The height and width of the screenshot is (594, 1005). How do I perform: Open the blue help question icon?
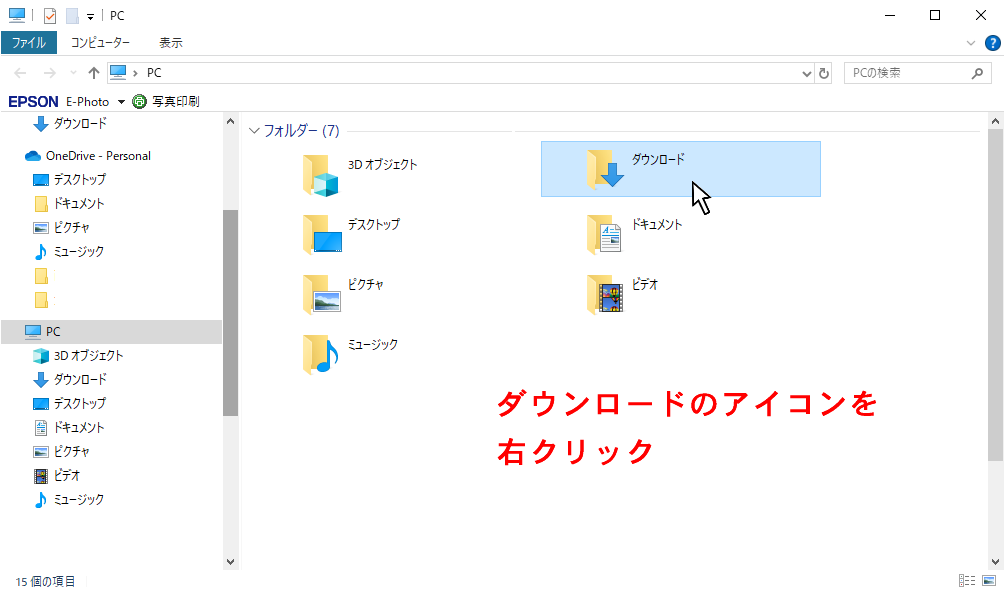pos(993,43)
